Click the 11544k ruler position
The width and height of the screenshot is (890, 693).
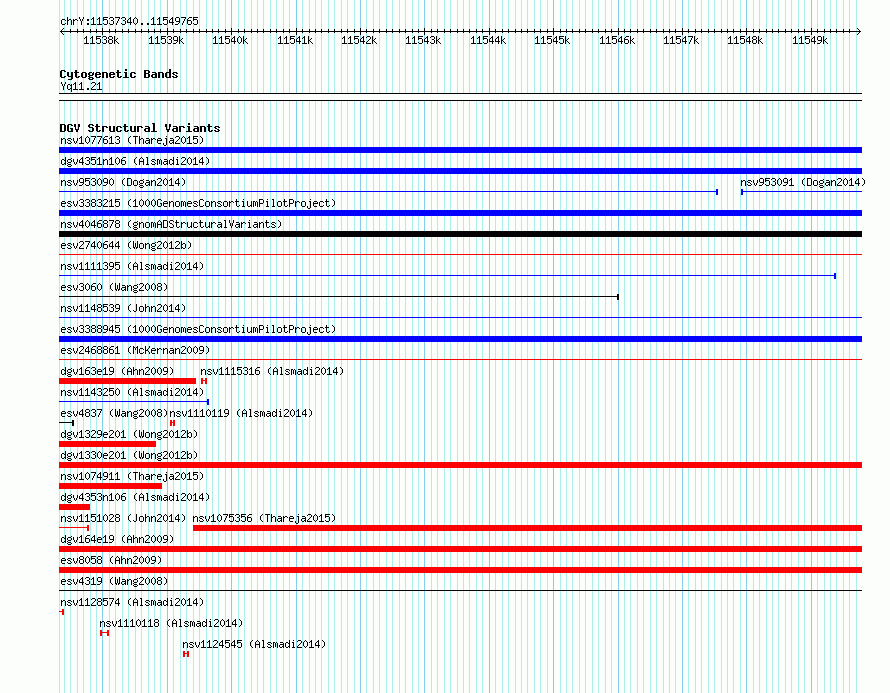click(x=488, y=40)
